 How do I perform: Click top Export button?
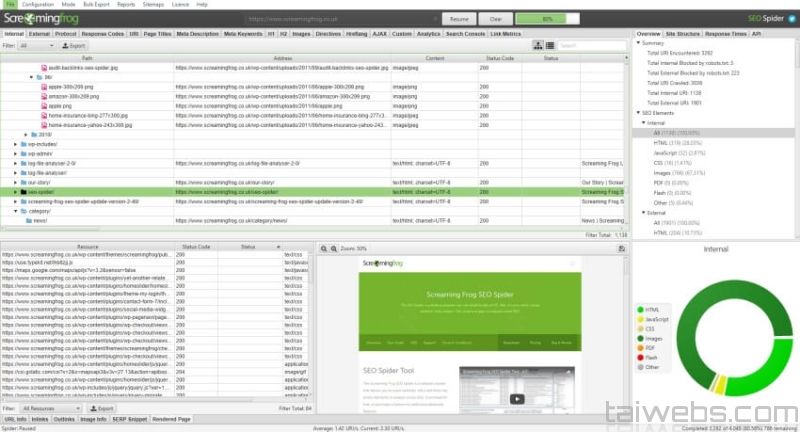click(x=74, y=45)
